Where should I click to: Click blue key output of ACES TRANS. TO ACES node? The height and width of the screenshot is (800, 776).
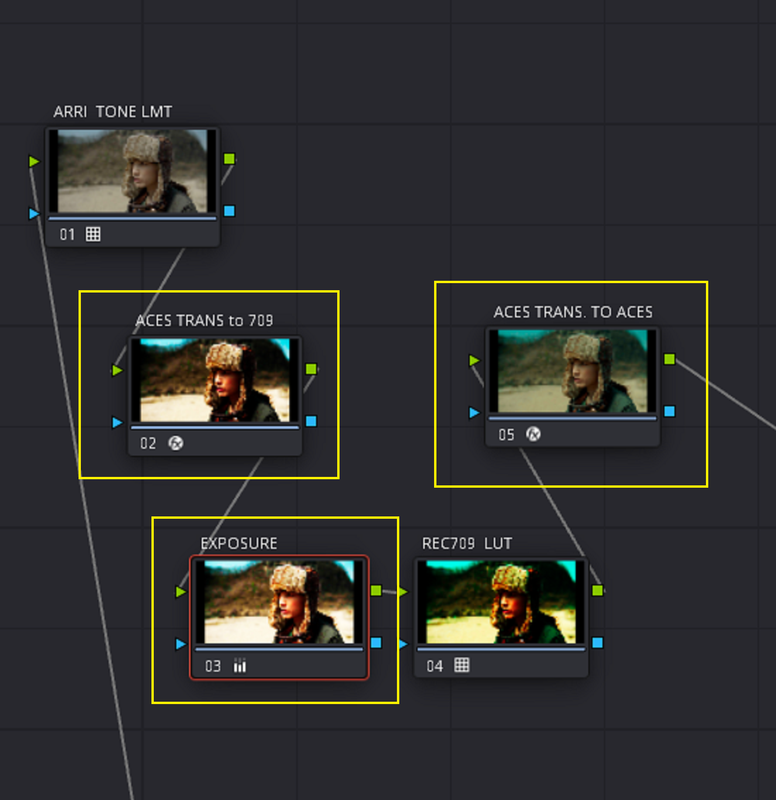[670, 411]
